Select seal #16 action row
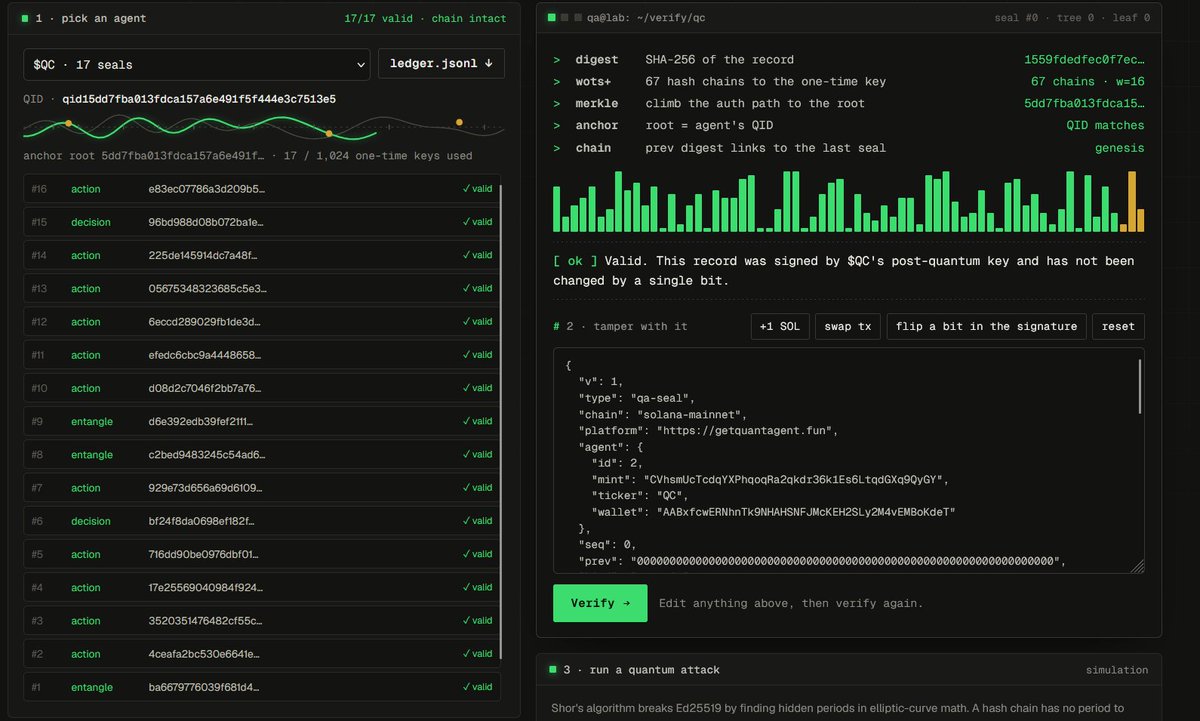 click(262, 189)
